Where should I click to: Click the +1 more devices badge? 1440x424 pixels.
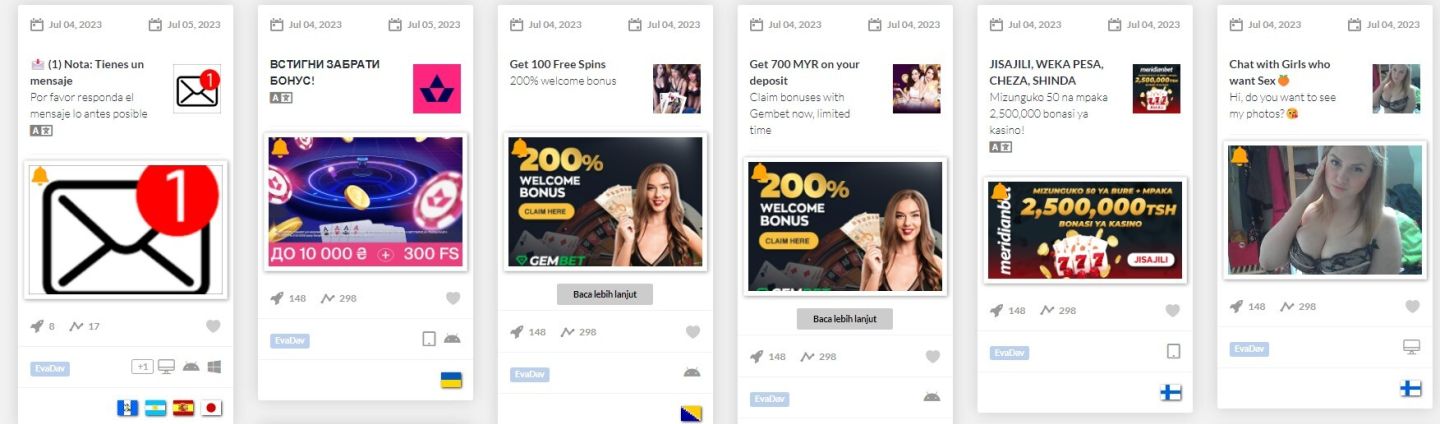coord(143,367)
